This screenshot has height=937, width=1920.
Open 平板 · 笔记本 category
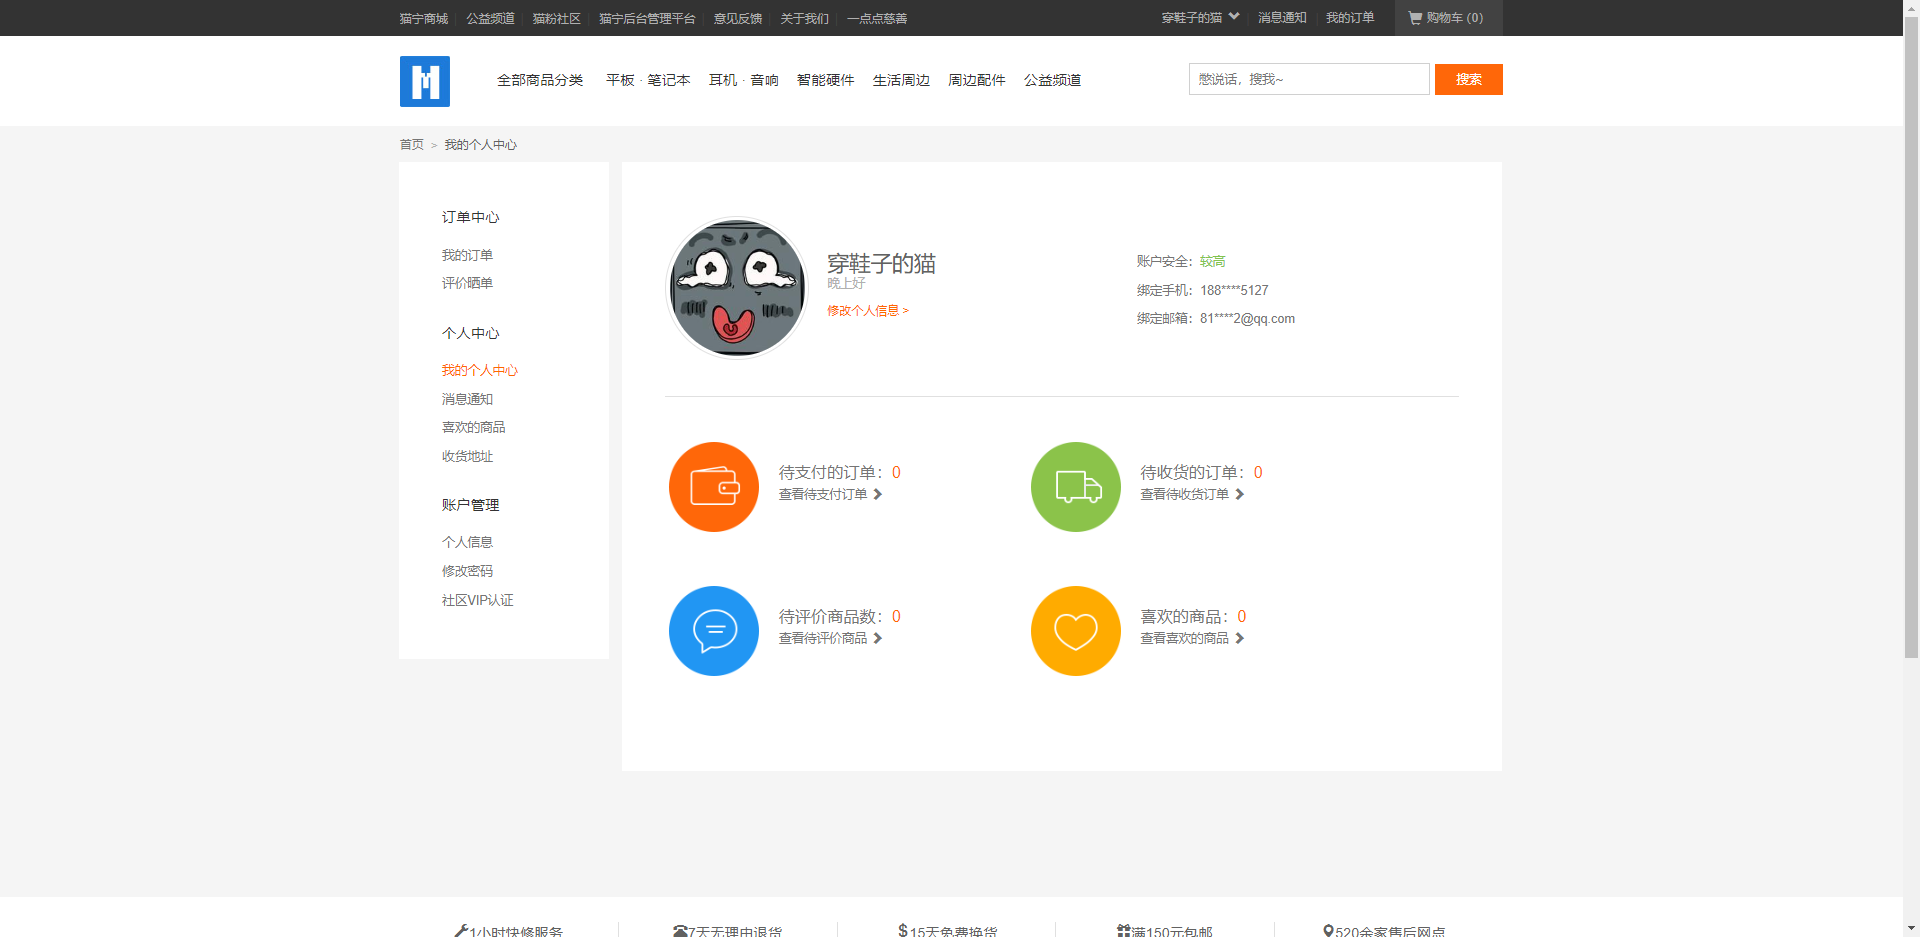648,80
